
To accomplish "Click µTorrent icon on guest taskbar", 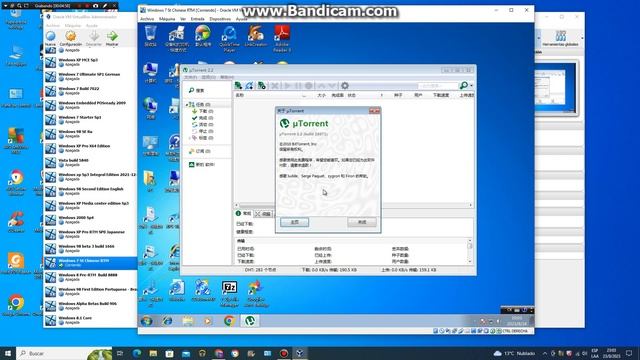I will [250, 321].
